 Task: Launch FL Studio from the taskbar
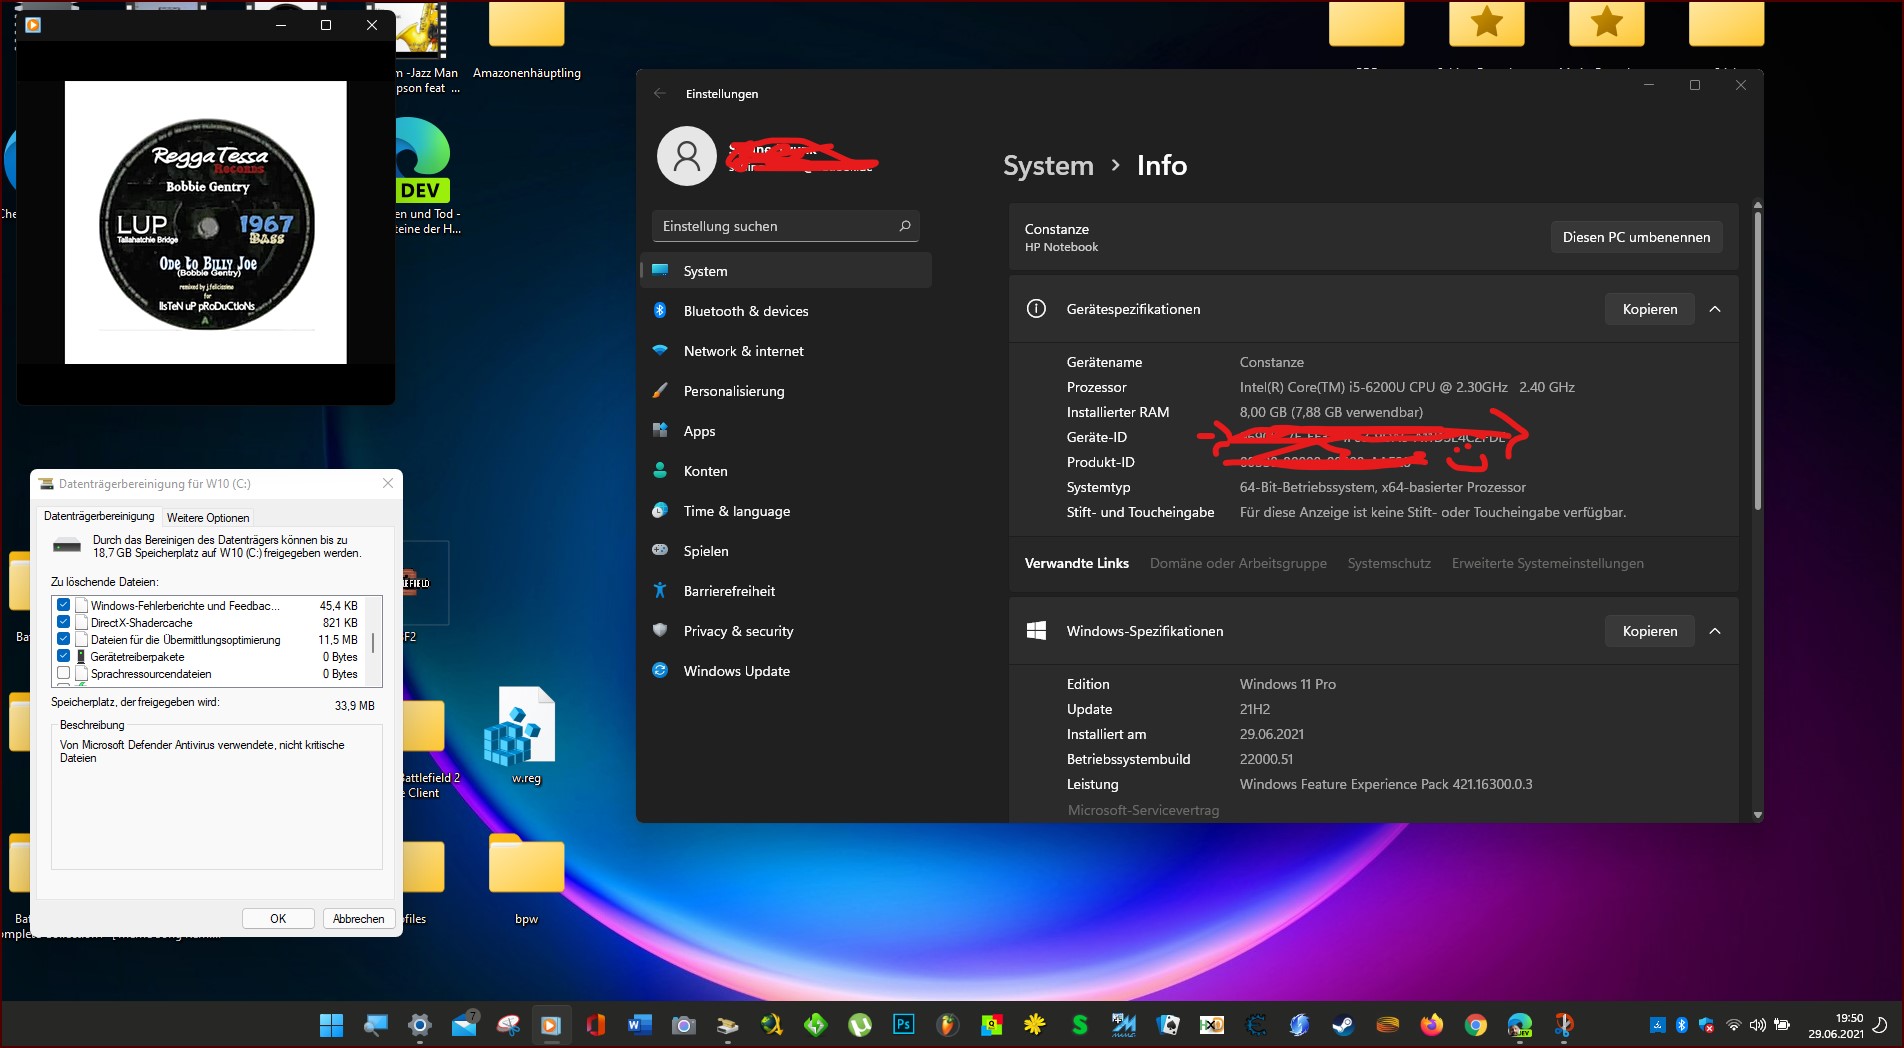click(x=948, y=1025)
